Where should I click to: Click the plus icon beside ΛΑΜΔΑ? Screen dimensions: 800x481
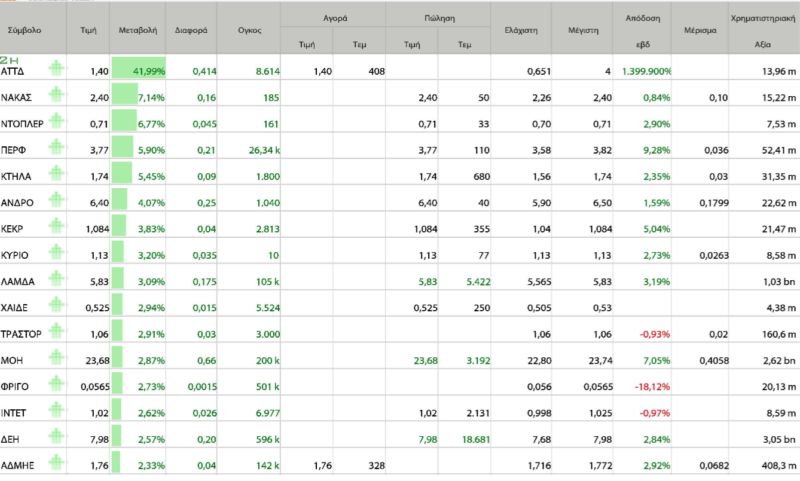[x=57, y=281]
